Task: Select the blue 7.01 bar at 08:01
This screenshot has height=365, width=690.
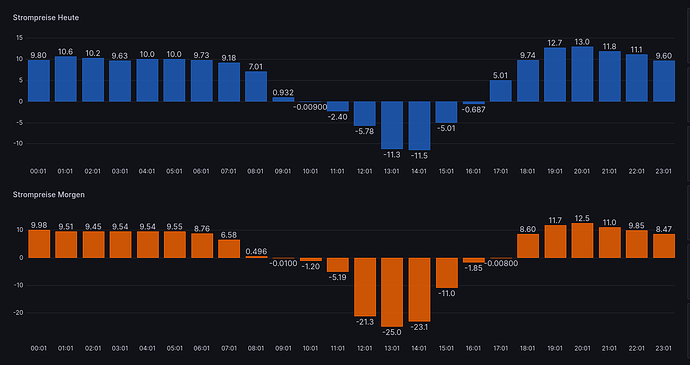Action: click(256, 87)
